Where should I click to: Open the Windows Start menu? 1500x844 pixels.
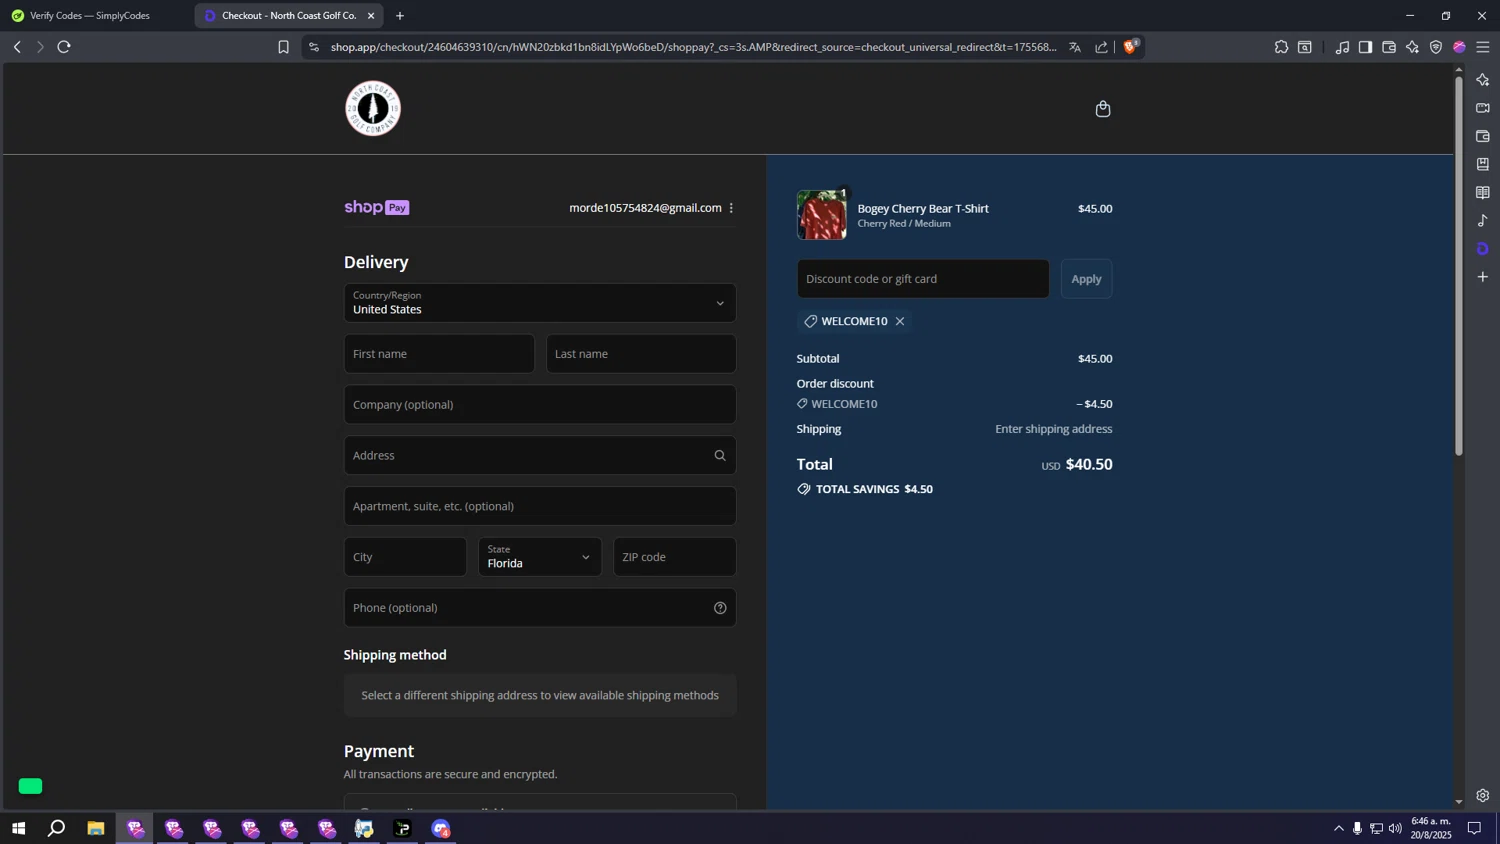[18, 829]
